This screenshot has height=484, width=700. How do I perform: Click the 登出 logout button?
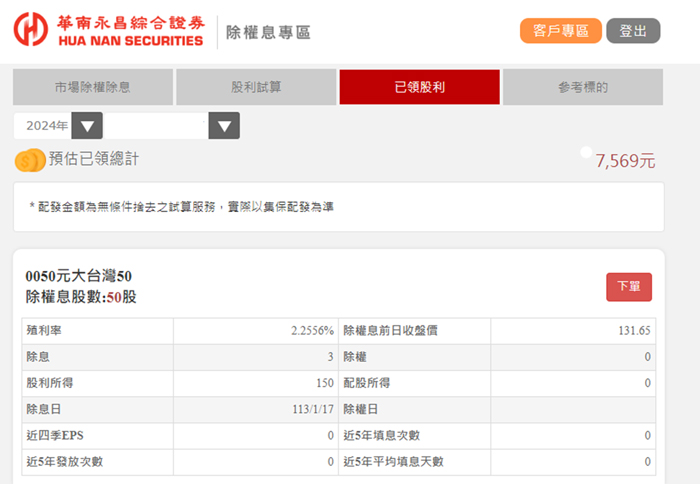(x=633, y=31)
